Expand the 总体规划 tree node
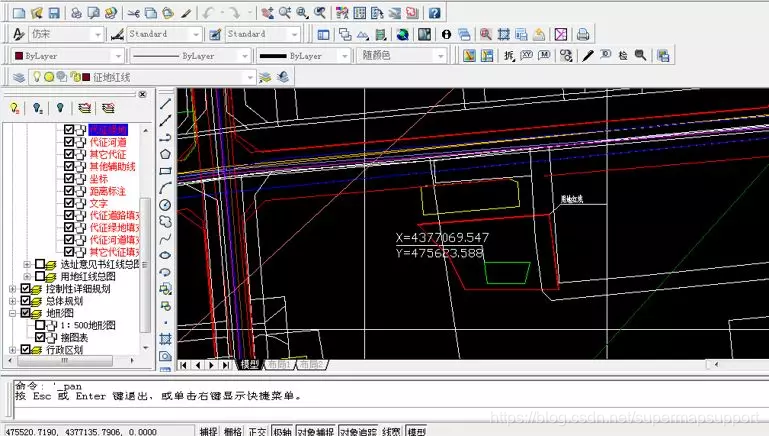Screen dimensions: 769x436 [x=13, y=301]
